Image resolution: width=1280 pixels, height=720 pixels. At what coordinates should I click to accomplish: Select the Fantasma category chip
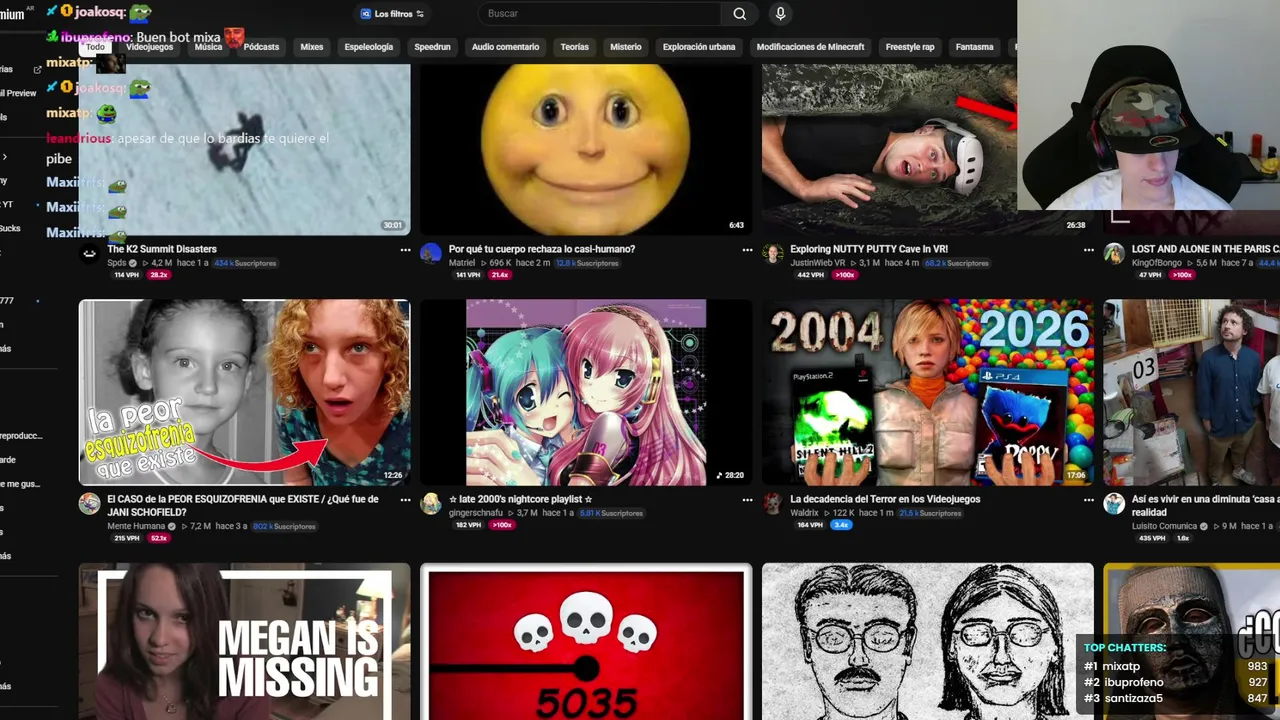pyautogui.click(x=974, y=47)
